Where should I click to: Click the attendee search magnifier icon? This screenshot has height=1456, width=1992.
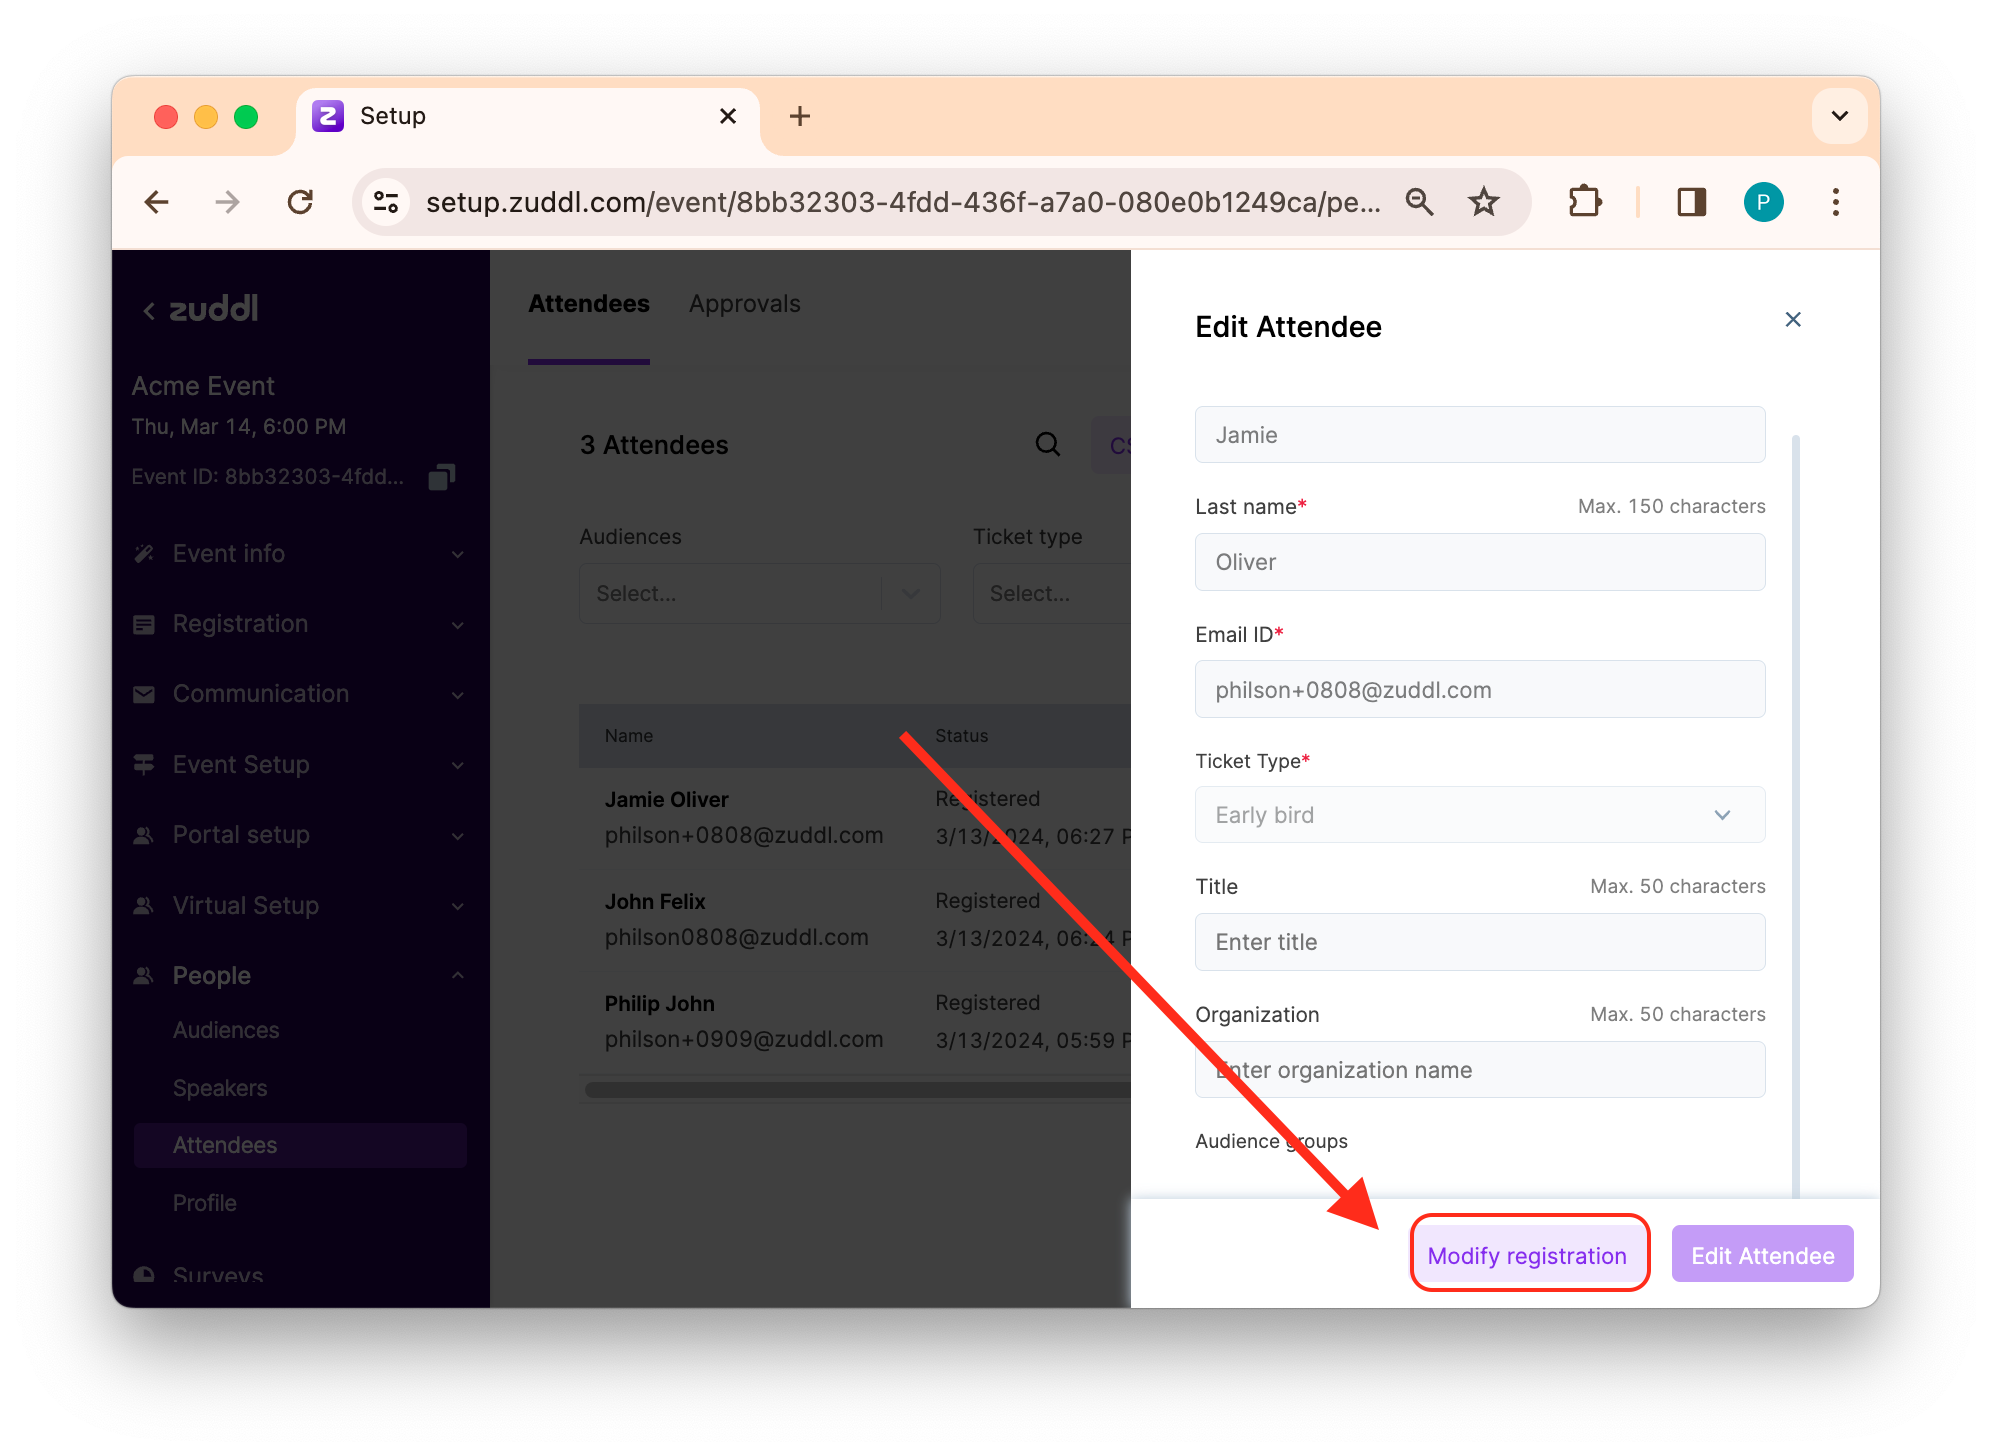click(1047, 445)
